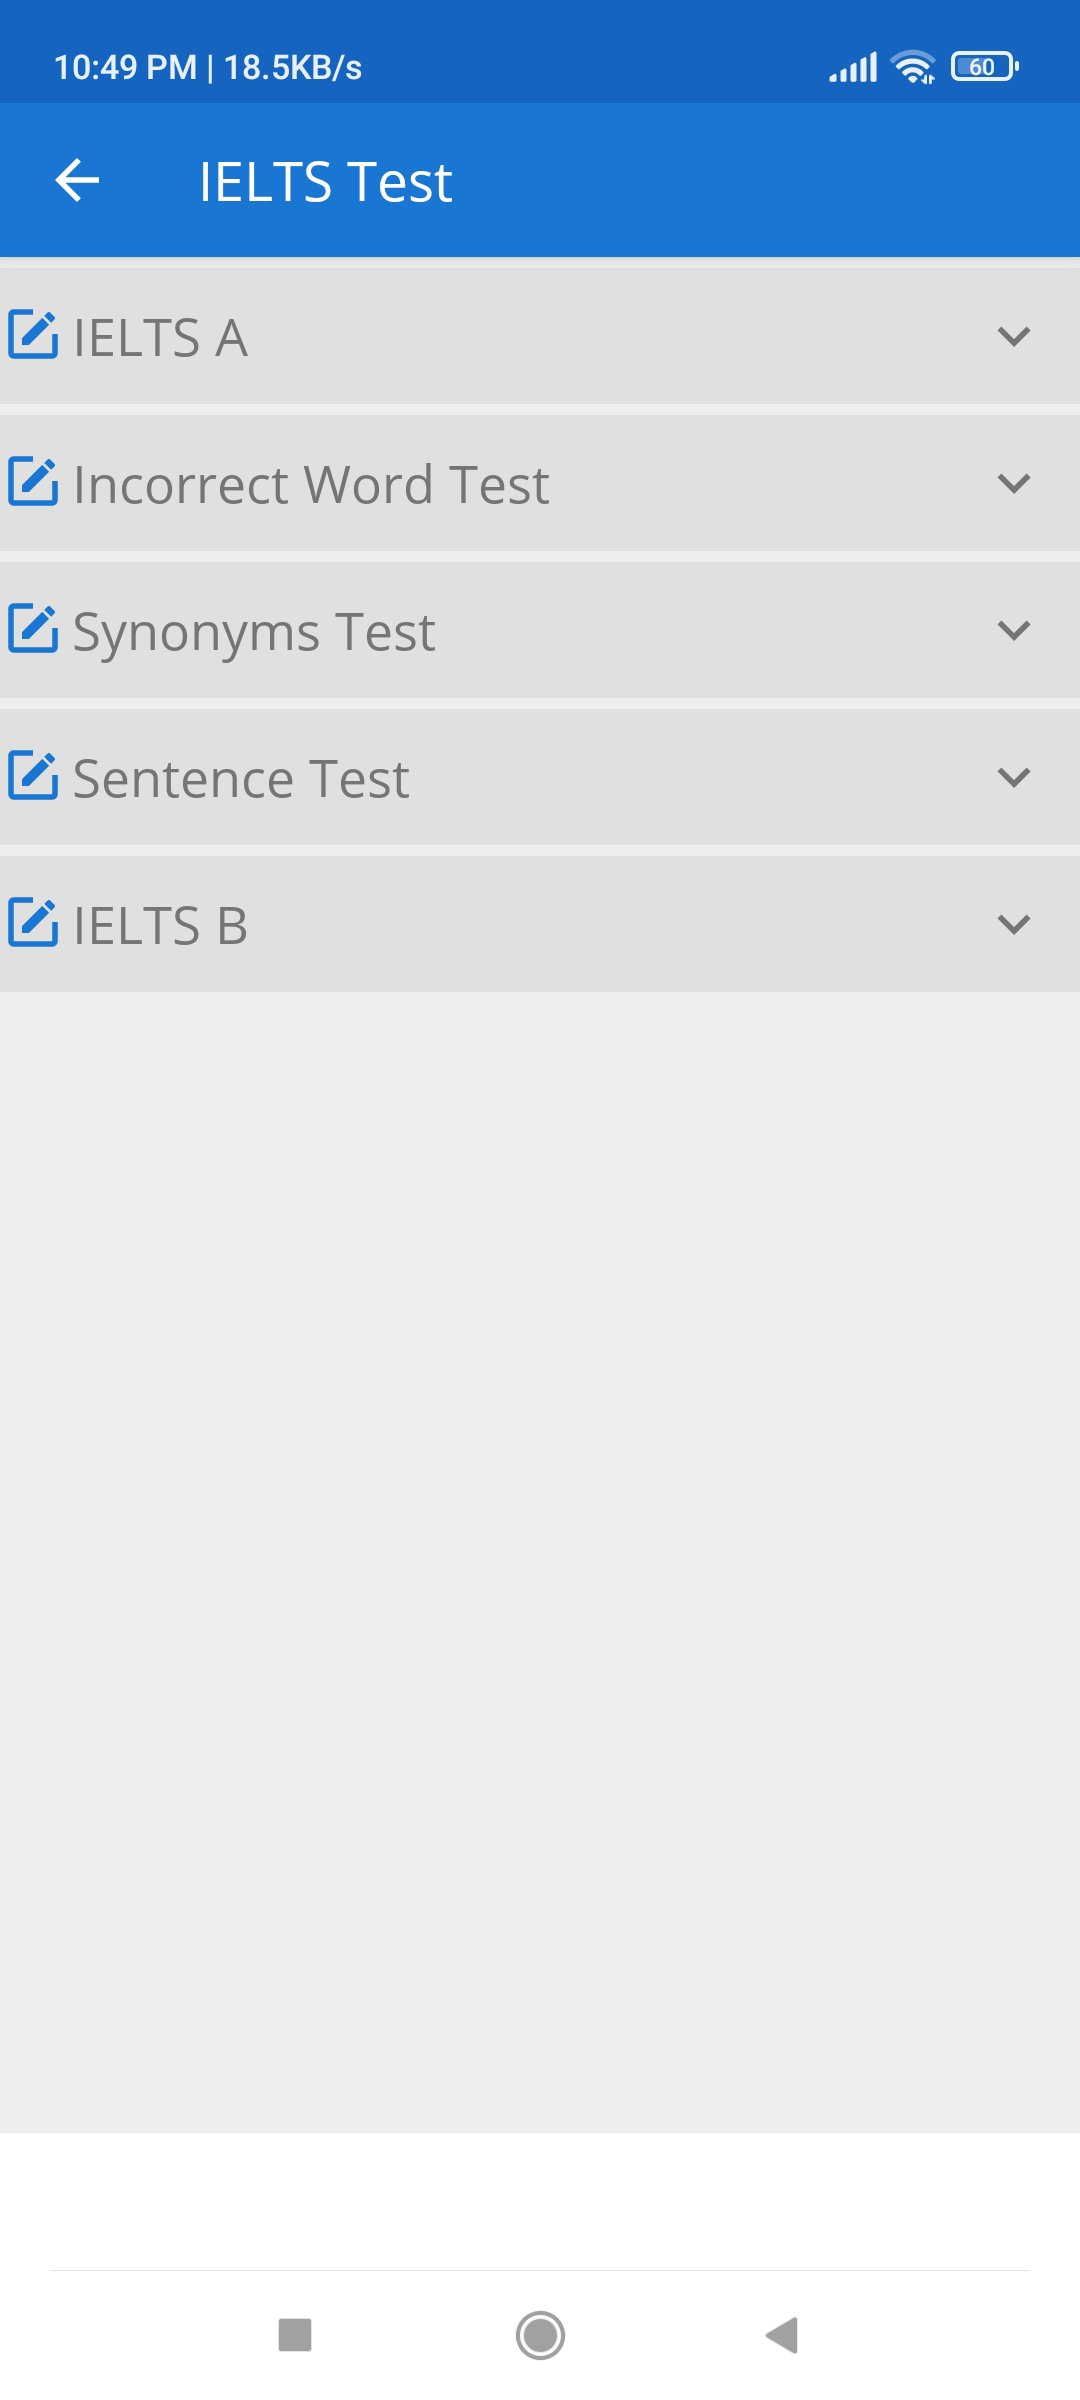The height and width of the screenshot is (2400, 1080).
Task: Expand the IELTS A chevron
Action: (x=1013, y=336)
